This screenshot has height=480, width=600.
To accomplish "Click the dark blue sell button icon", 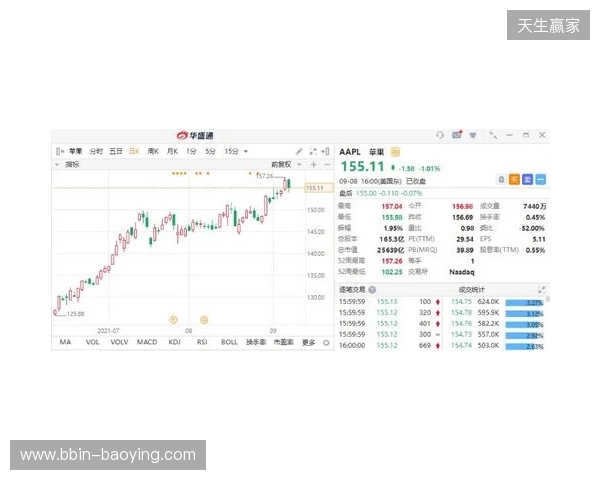I will pos(527,180).
